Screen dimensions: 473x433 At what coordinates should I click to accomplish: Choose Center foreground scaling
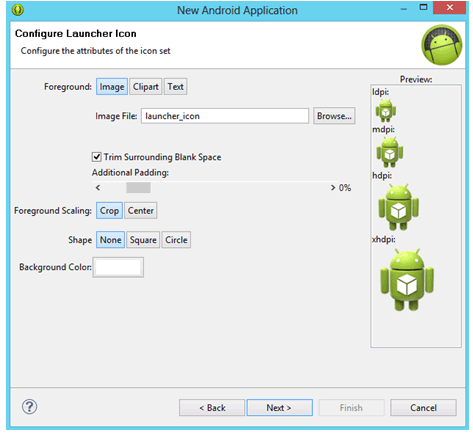(141, 211)
